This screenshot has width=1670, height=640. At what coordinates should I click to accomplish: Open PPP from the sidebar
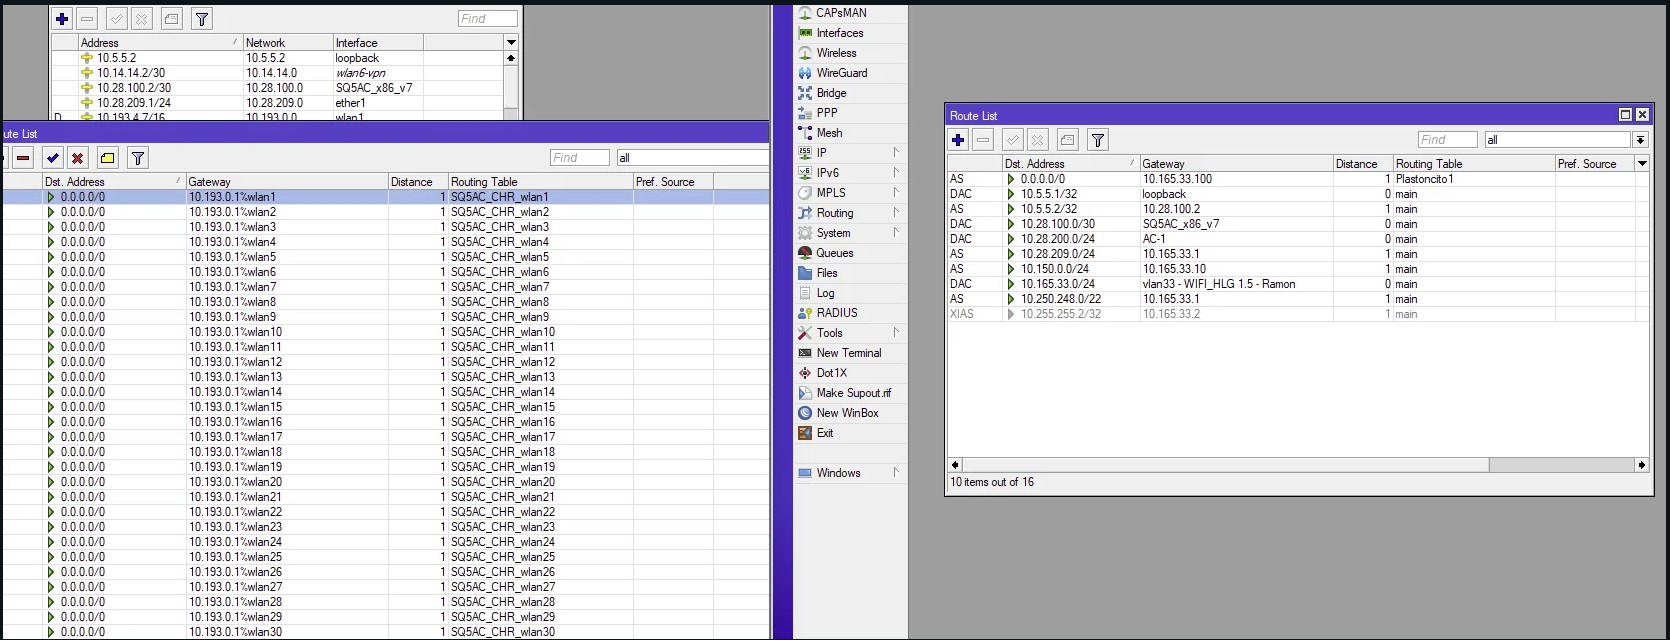tap(827, 113)
